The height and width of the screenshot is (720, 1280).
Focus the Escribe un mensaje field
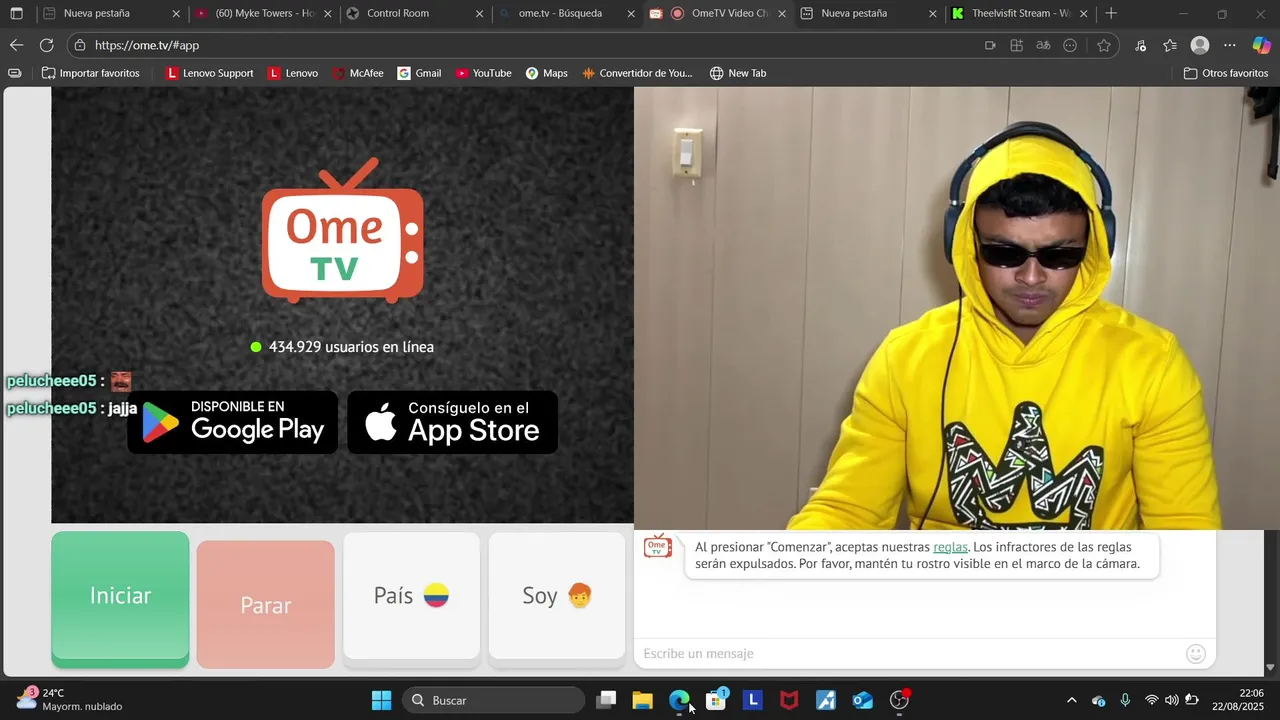910,654
